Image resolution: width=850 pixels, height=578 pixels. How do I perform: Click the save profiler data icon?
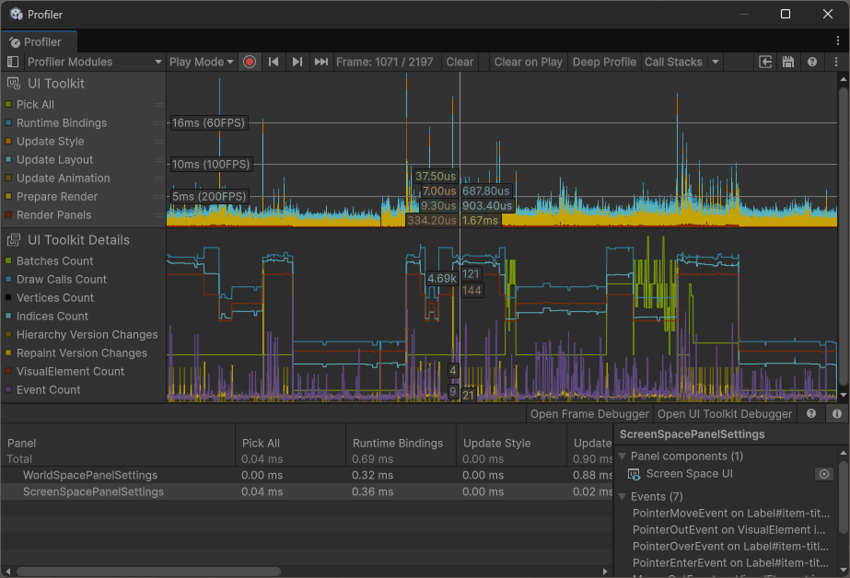788,62
